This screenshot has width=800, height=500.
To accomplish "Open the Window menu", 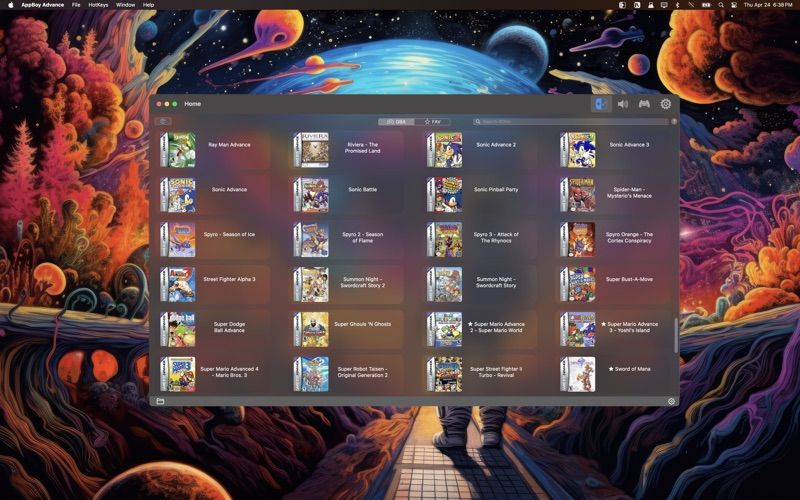I will click(125, 5).
